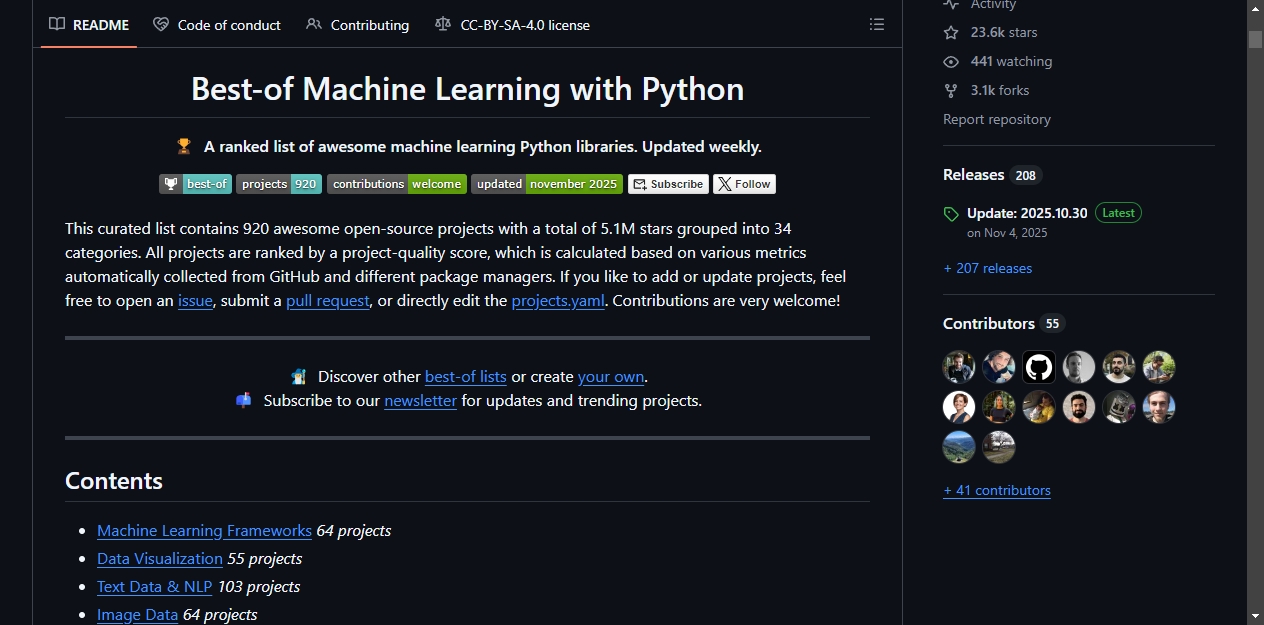Click the projects 920 badge
Viewport: 1264px width, 625px height.
279,184
